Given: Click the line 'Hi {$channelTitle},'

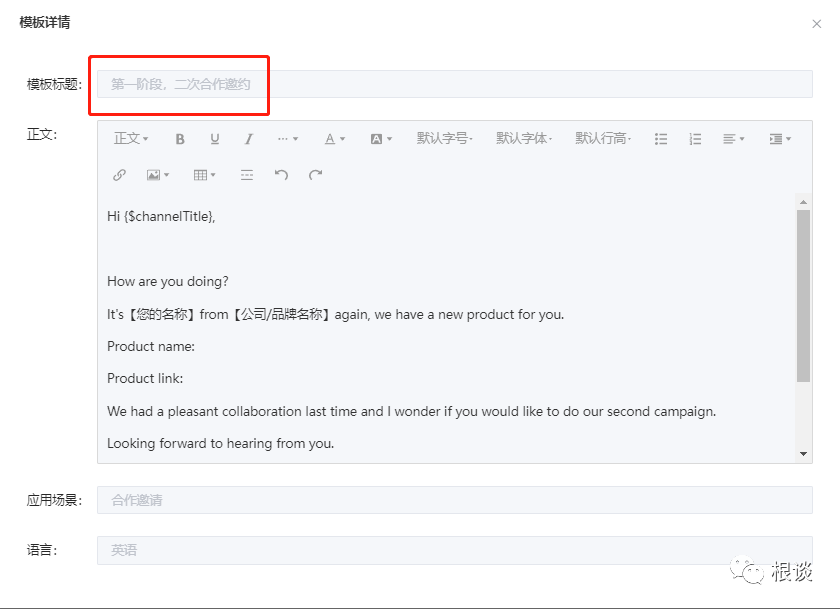Looking at the screenshot, I should coord(161,216).
